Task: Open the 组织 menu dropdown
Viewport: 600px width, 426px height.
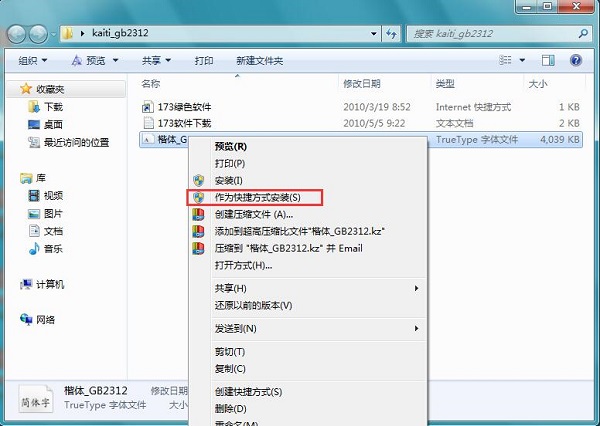Action: pos(33,60)
